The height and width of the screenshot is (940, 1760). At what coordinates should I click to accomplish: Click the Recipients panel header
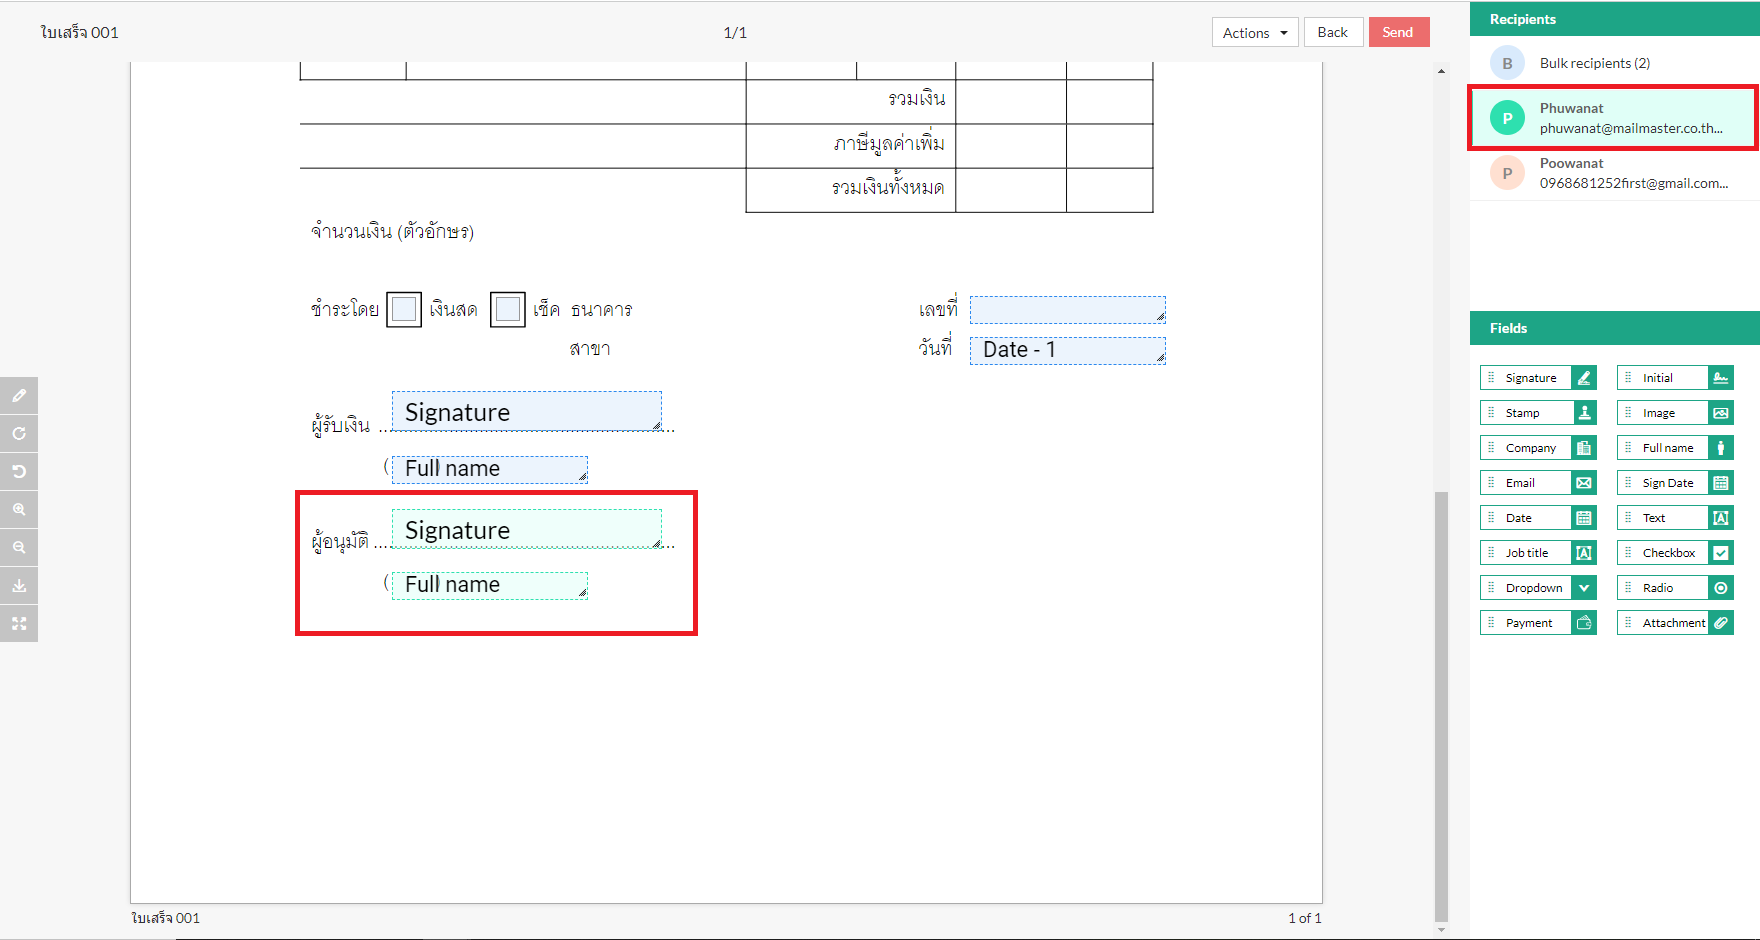tap(1615, 19)
